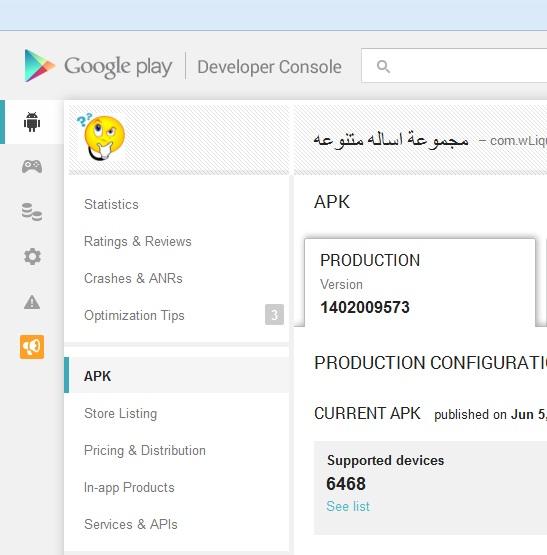Click the search magnifier icon
The height and width of the screenshot is (555, 547).
(x=383, y=66)
